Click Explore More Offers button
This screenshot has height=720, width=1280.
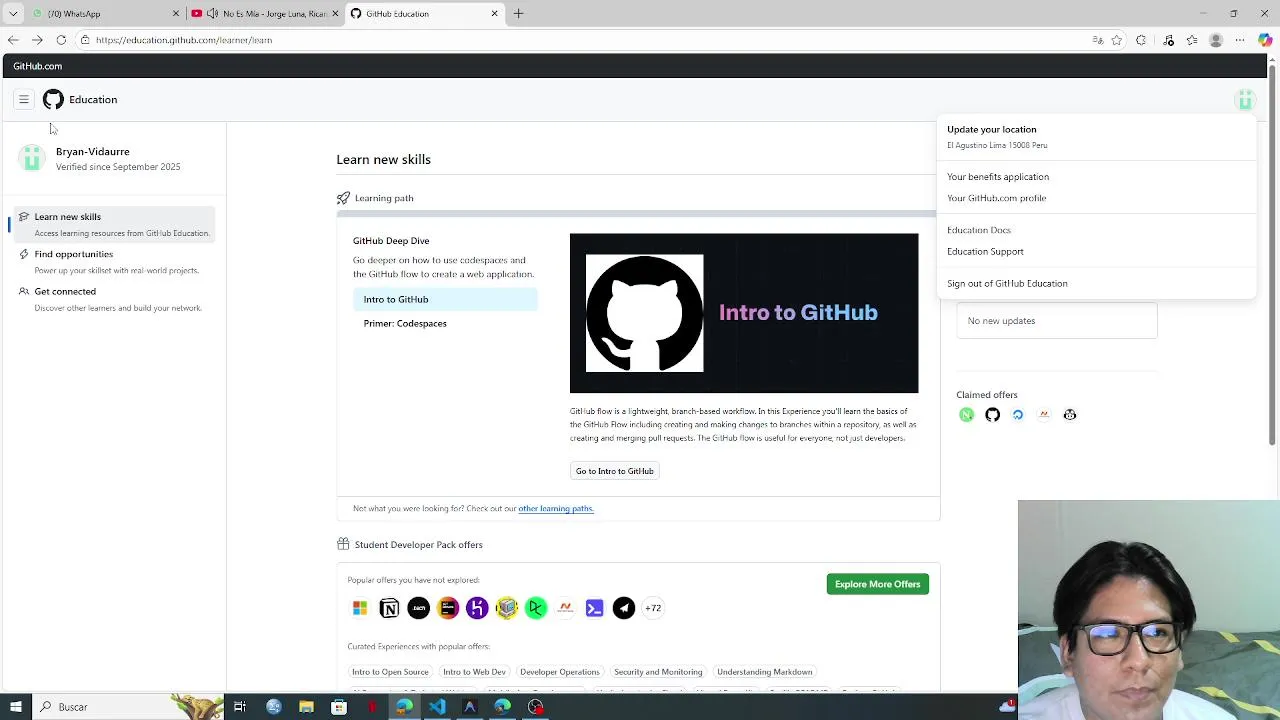[x=878, y=584]
